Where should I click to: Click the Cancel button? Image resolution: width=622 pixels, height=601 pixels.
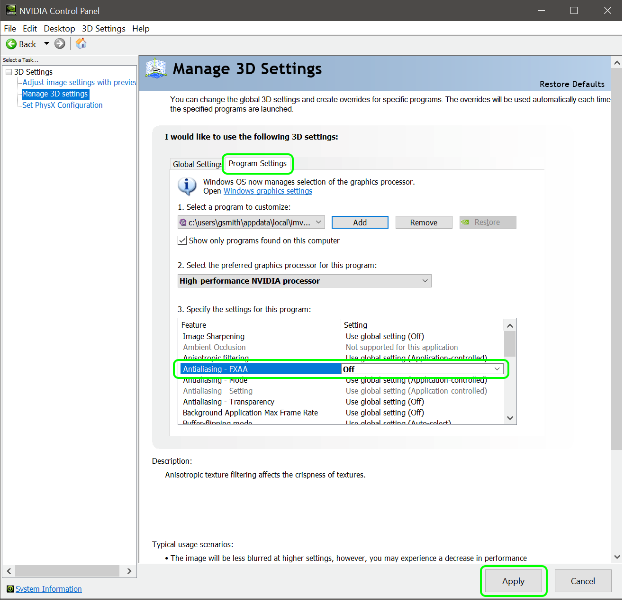583,581
